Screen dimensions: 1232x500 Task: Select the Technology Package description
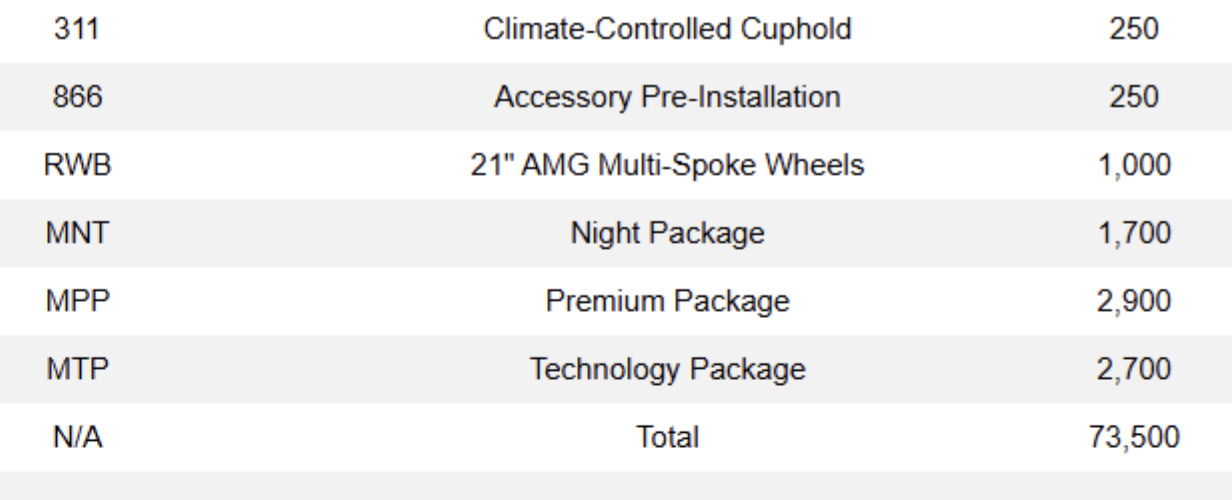point(667,369)
